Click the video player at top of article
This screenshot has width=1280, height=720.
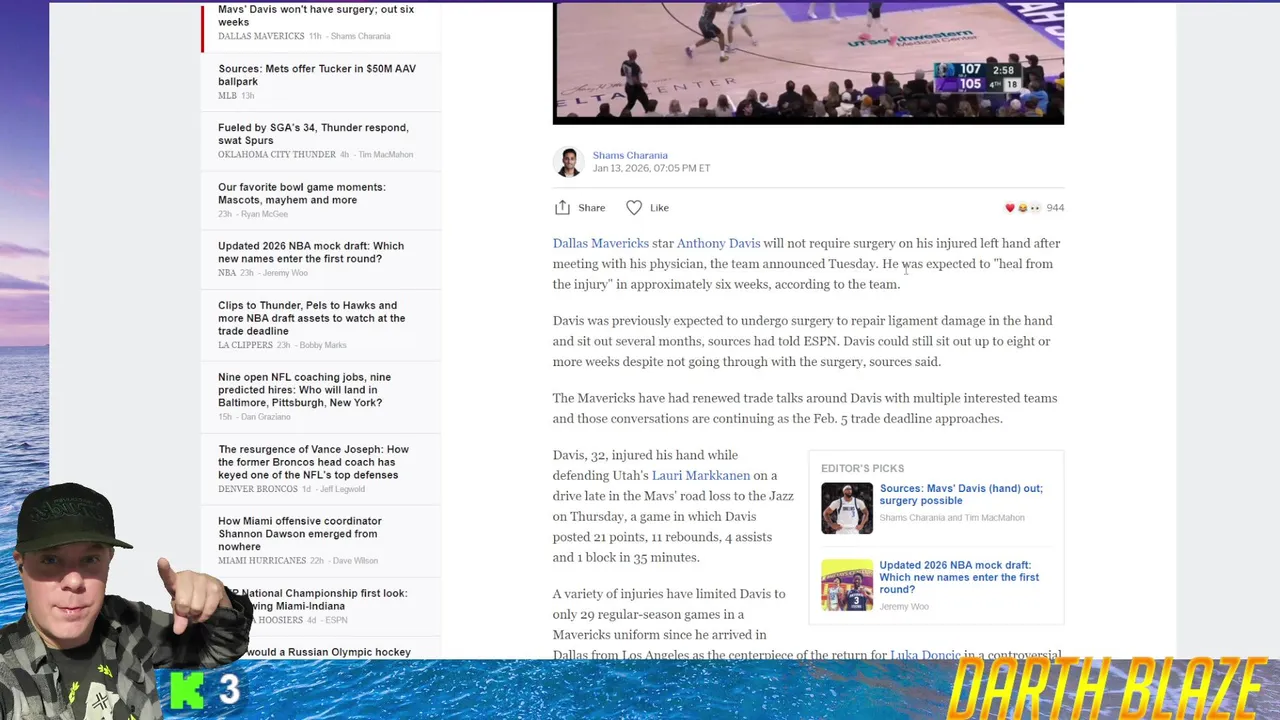click(x=808, y=62)
